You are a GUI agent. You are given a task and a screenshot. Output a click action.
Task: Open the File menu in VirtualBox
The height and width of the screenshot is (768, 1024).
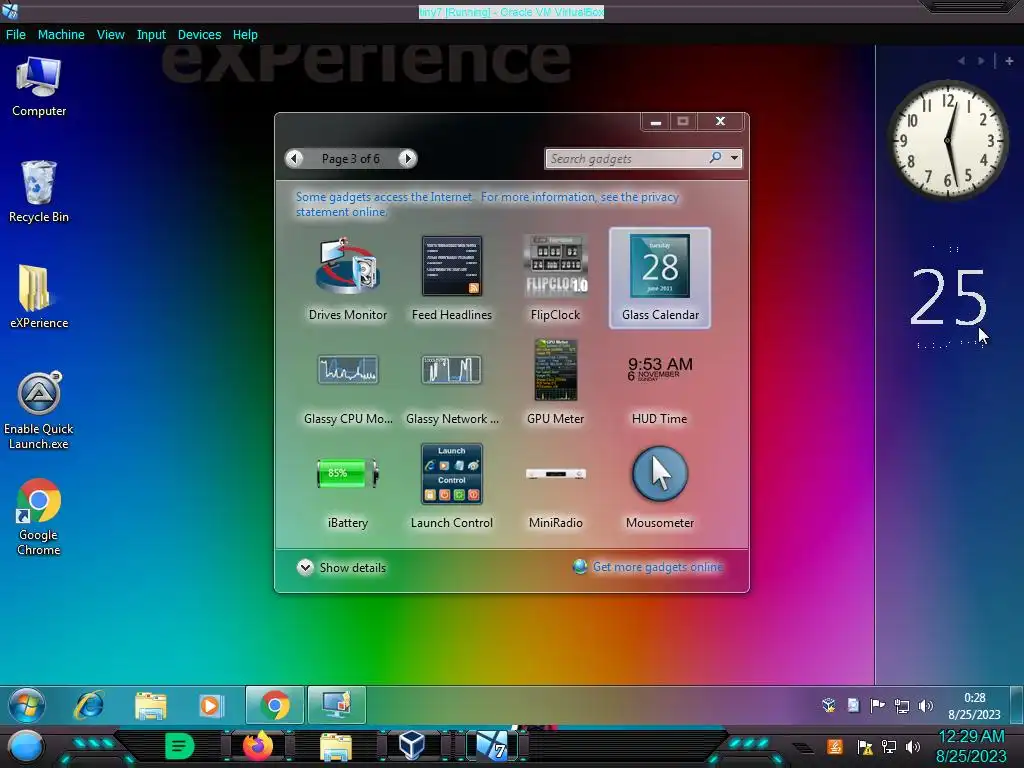(x=16, y=35)
